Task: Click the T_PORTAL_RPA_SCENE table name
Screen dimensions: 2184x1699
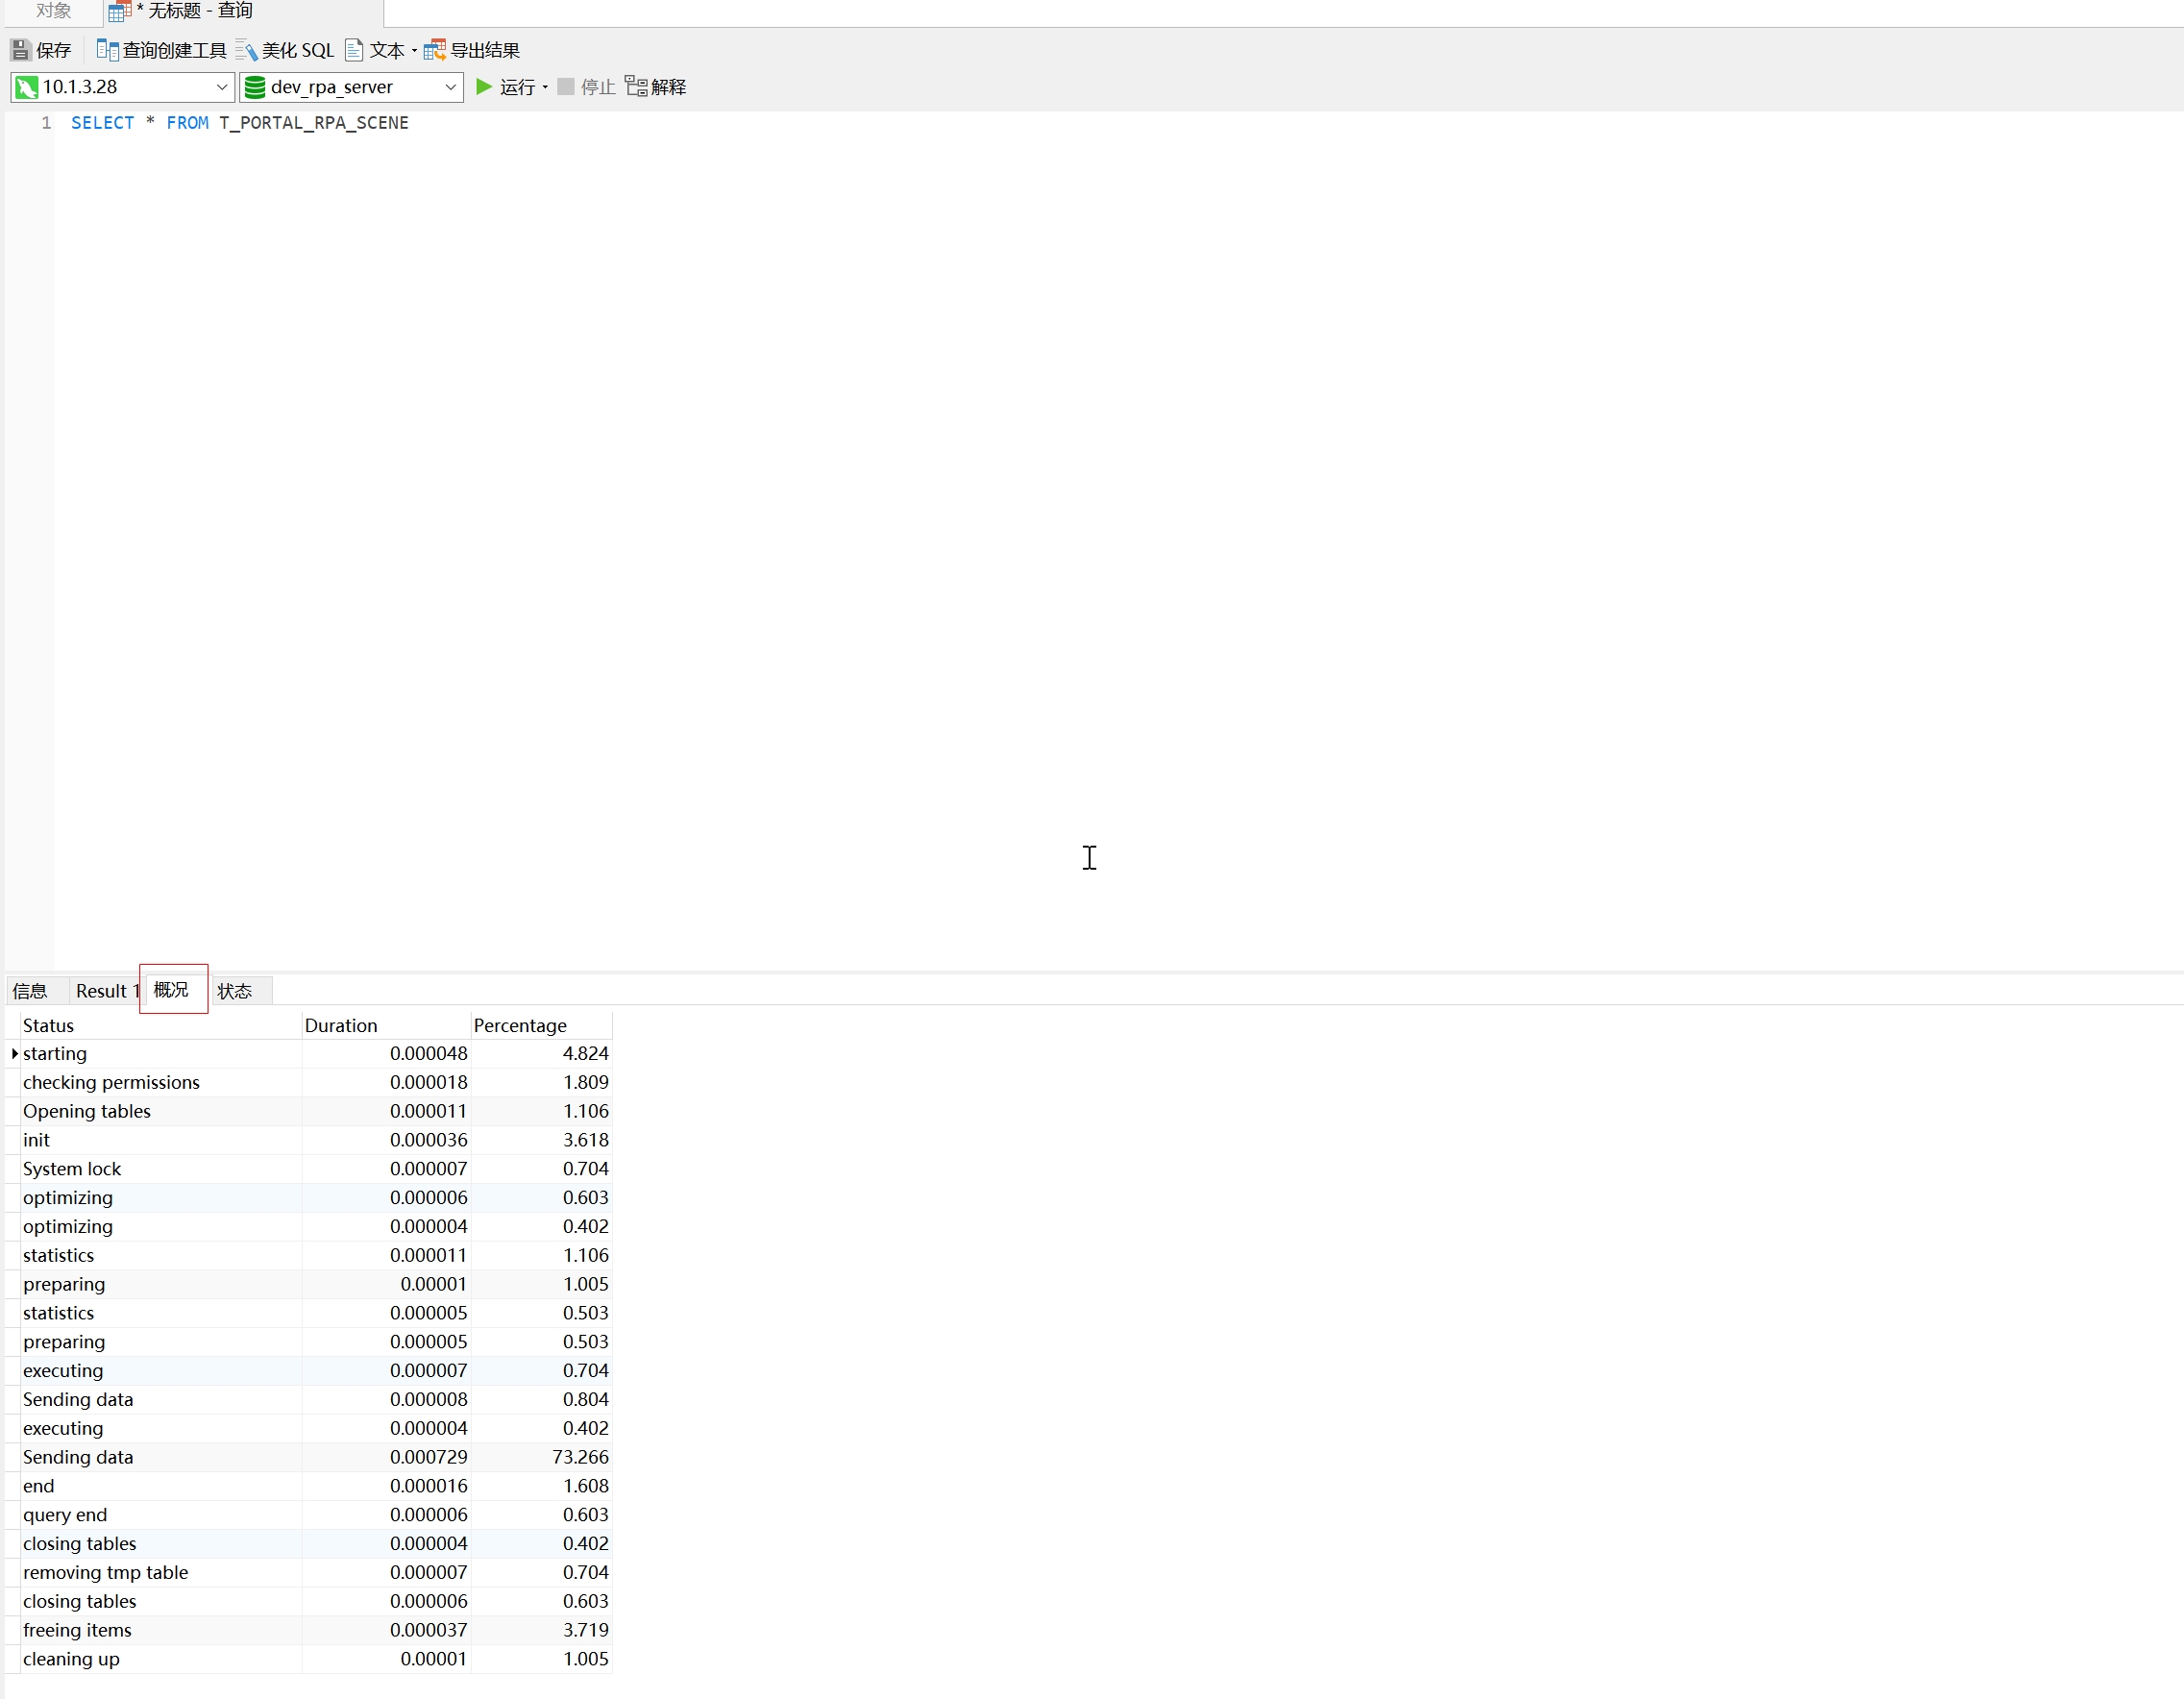Action: click(314, 123)
